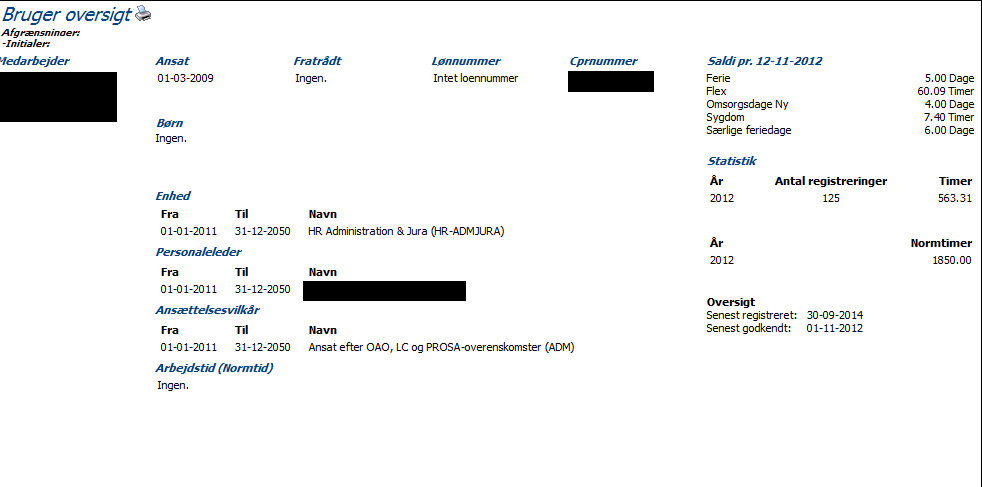Image resolution: width=982 pixels, height=487 pixels.
Task: Click the Saldi pr. 12-11-2012 heading
Action: coord(764,61)
